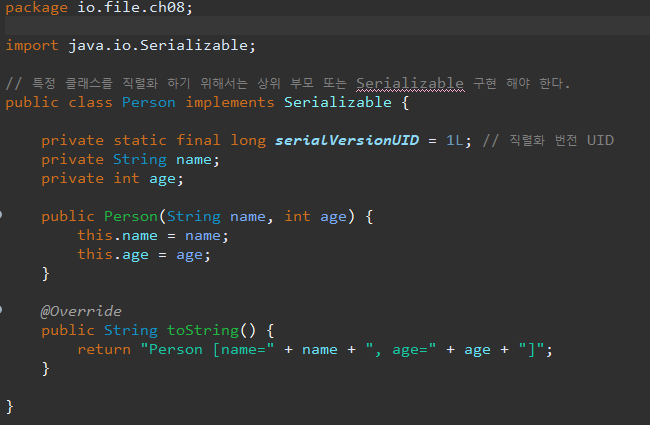
Task: Click "public" in the class declaration line
Action: click(32, 102)
